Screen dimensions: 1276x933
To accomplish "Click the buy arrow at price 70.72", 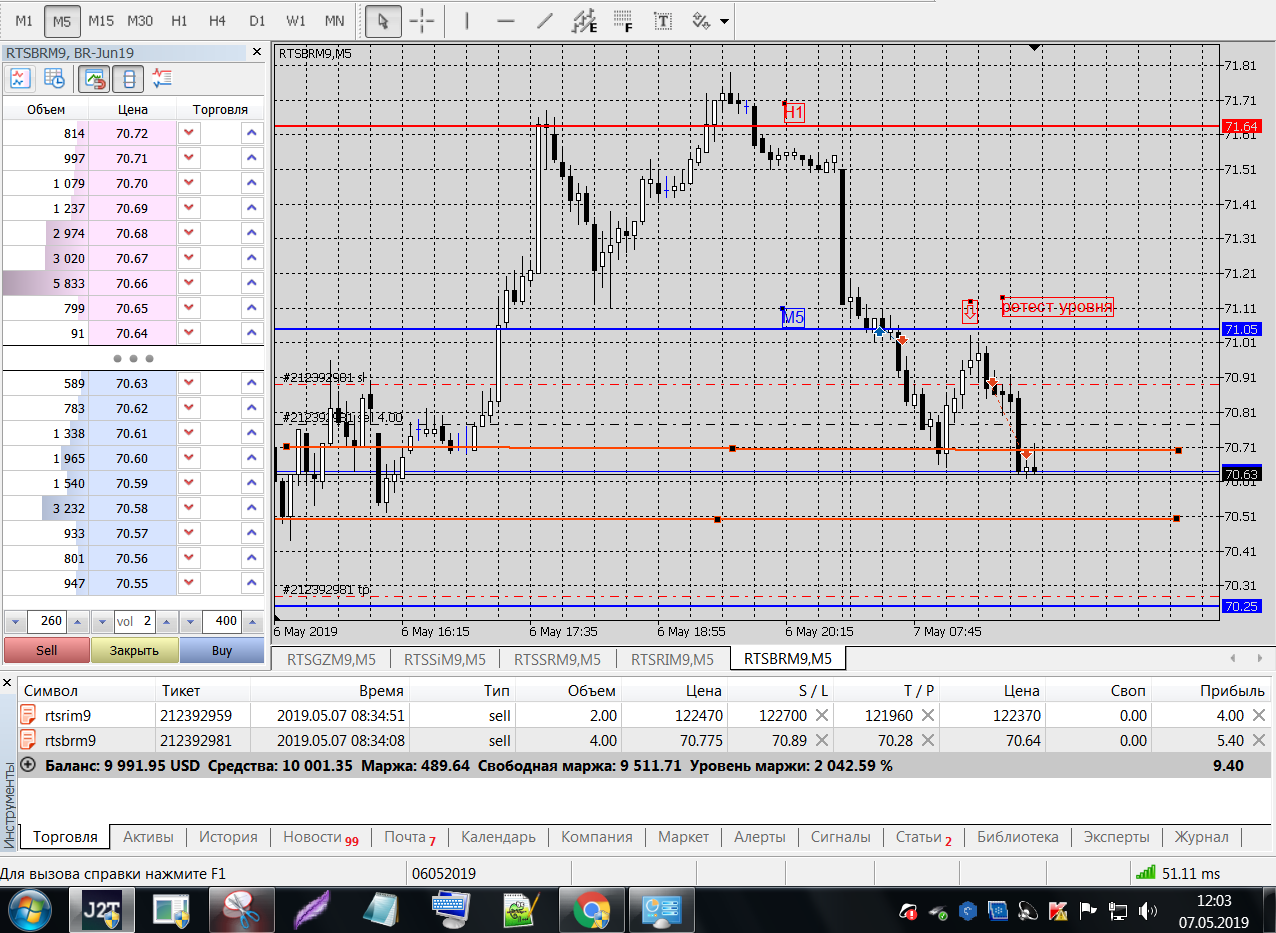I will 252,133.
